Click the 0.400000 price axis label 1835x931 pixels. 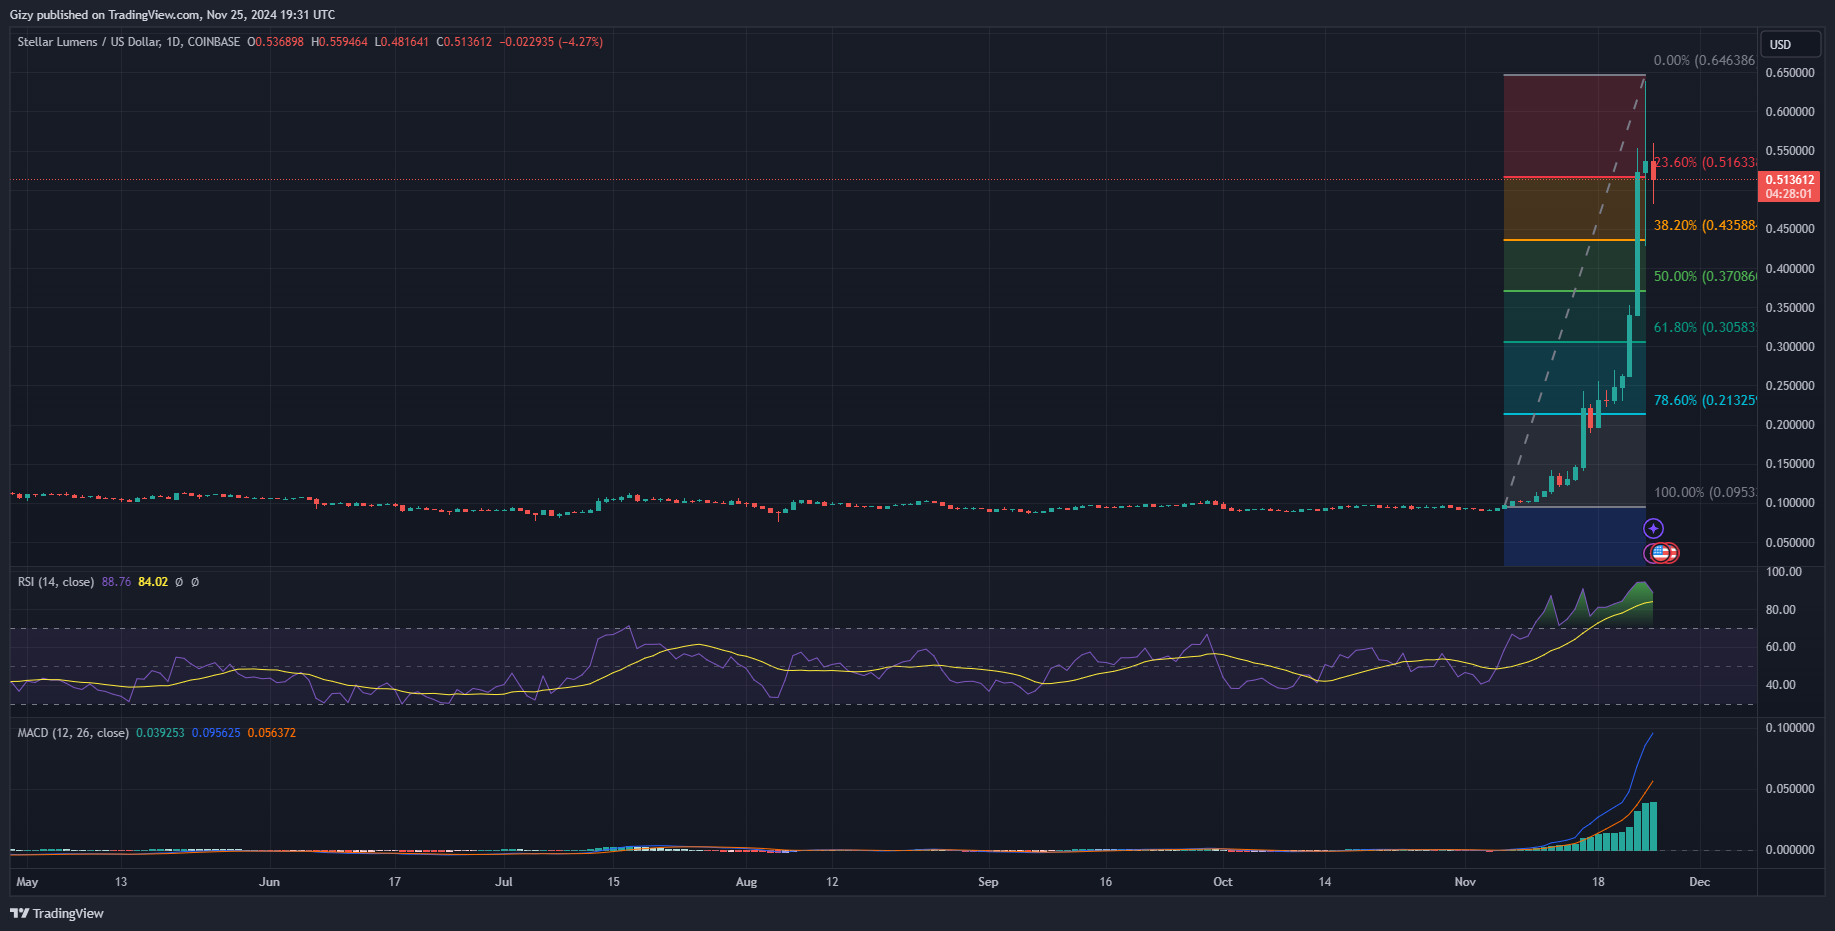point(1790,269)
